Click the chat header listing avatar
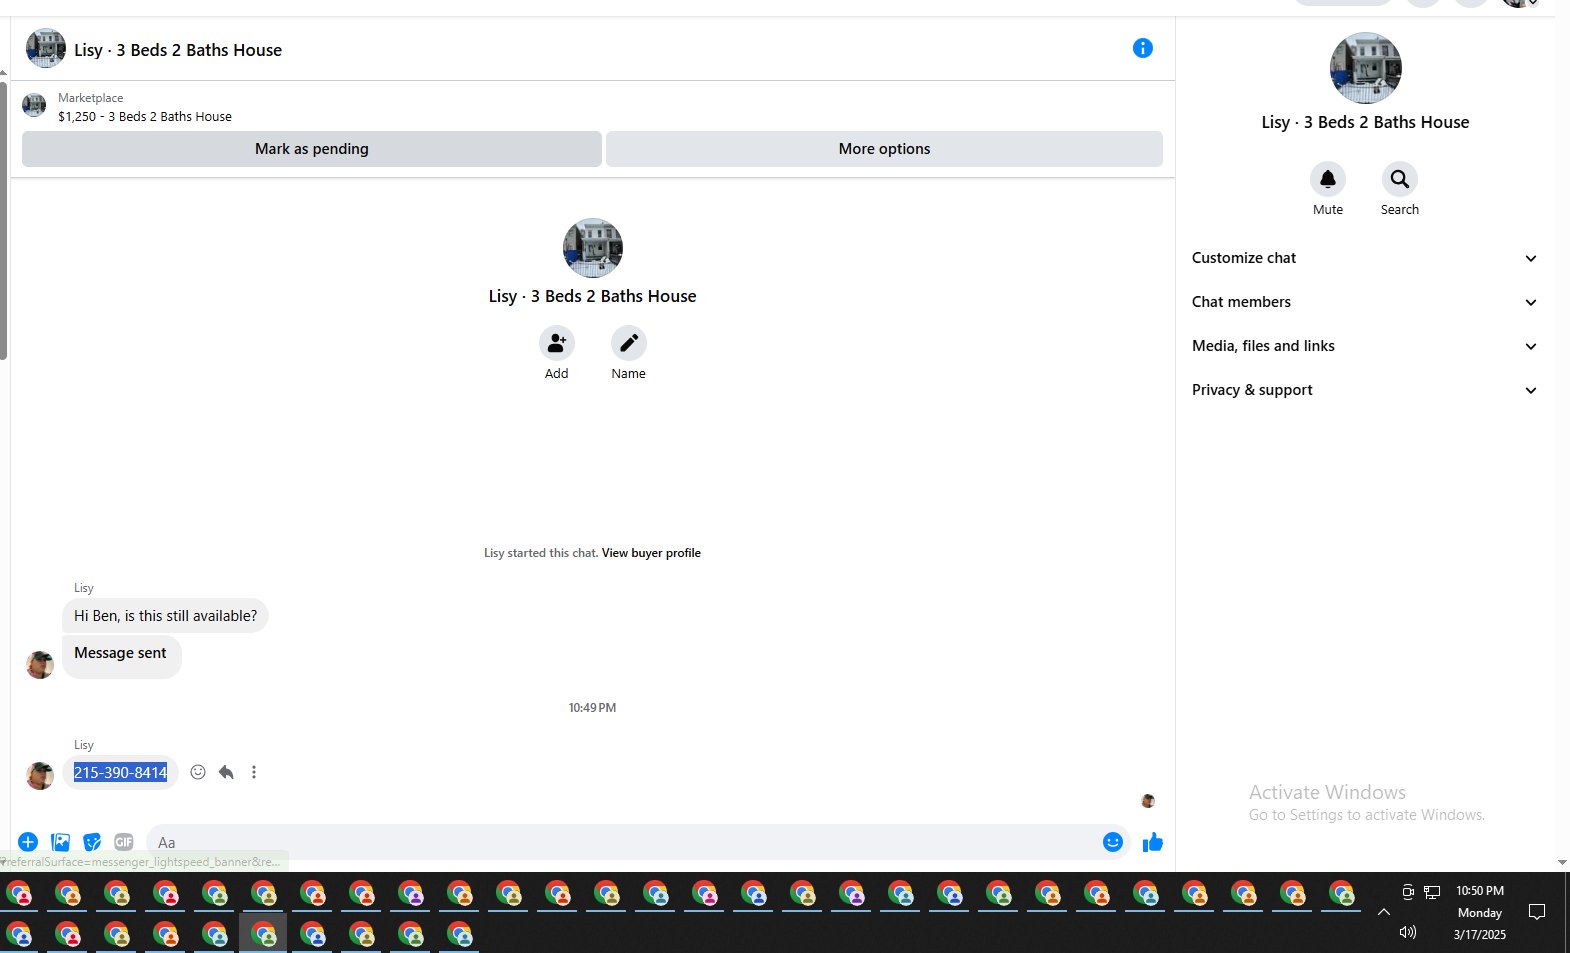Image resolution: width=1570 pixels, height=953 pixels. coord(46,48)
